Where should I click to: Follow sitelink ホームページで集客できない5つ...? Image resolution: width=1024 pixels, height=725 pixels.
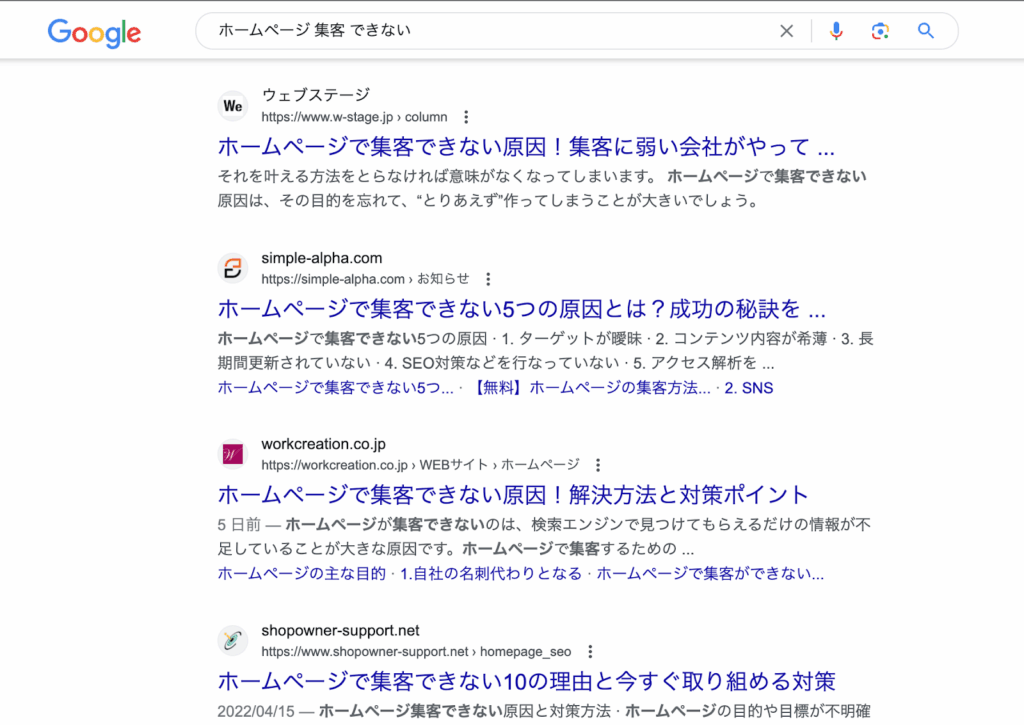click(x=335, y=388)
